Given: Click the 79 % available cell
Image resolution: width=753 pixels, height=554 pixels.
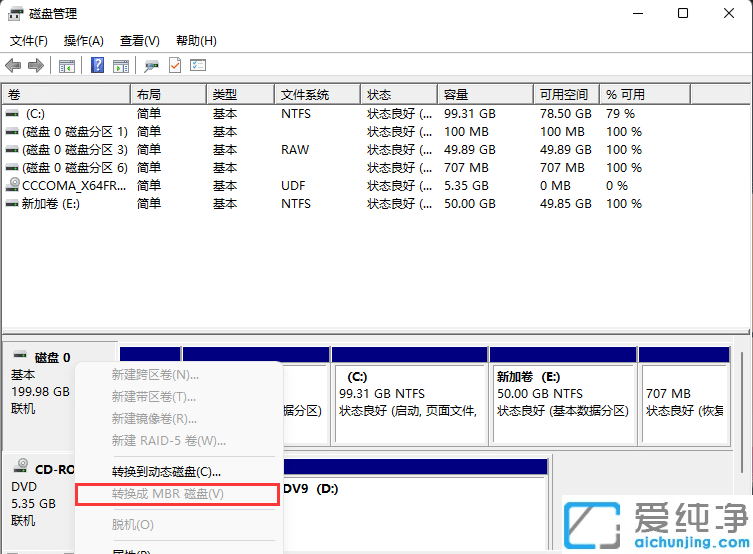Looking at the screenshot, I should click(620, 114).
